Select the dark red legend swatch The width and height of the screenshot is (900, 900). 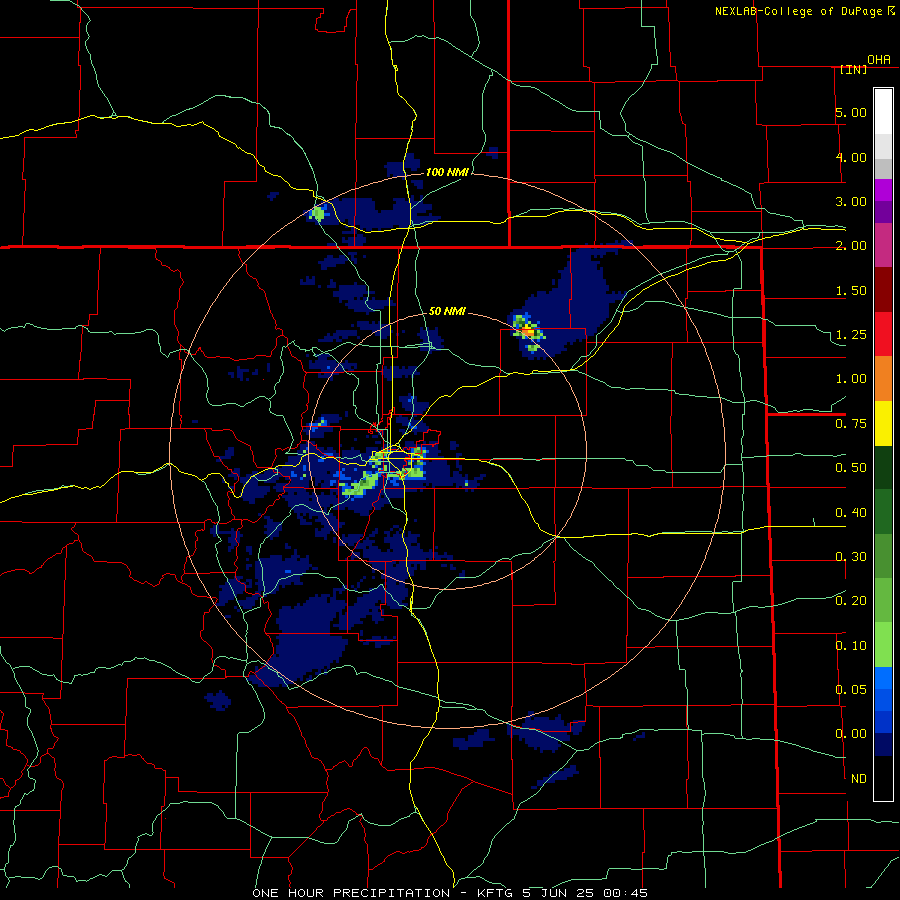click(883, 290)
